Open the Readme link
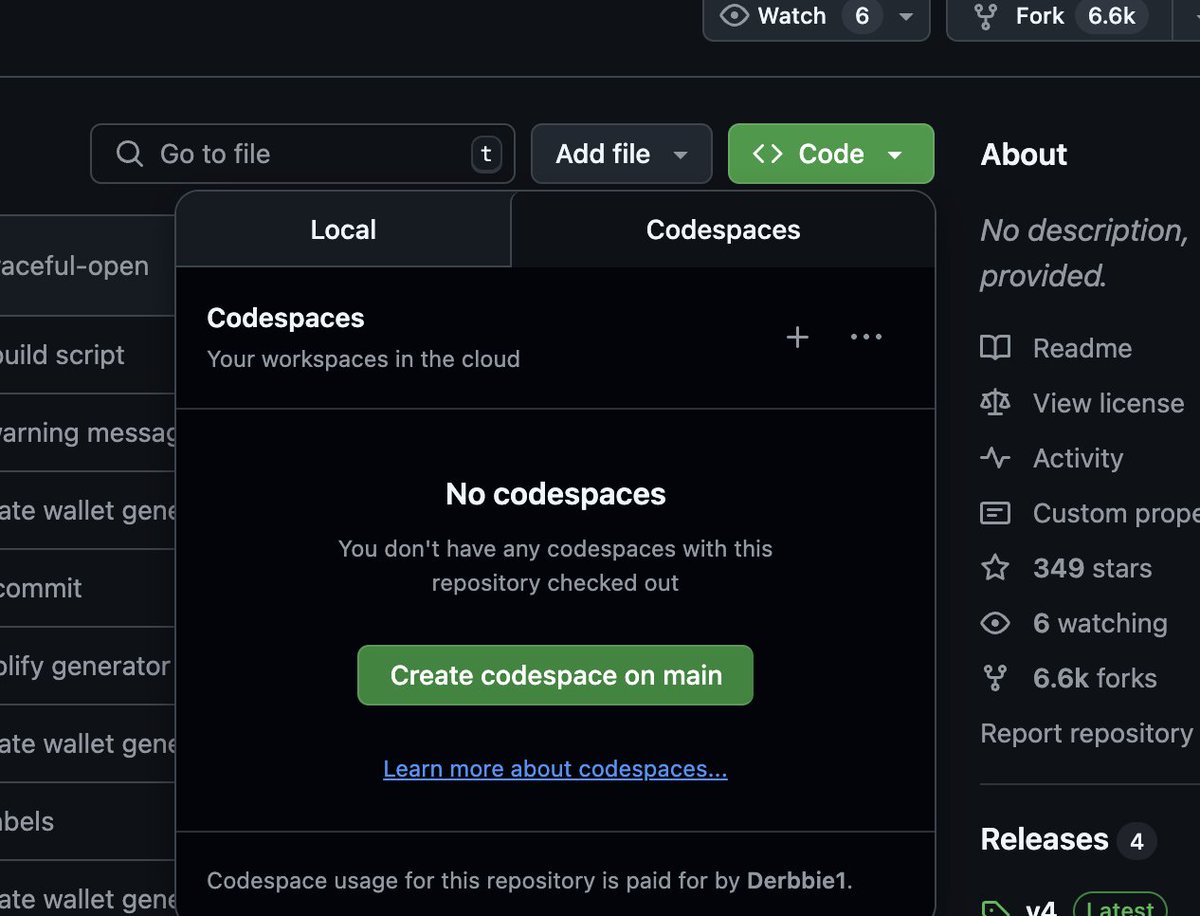Viewport: 1200px width, 916px height. pyautogui.click(x=1082, y=348)
